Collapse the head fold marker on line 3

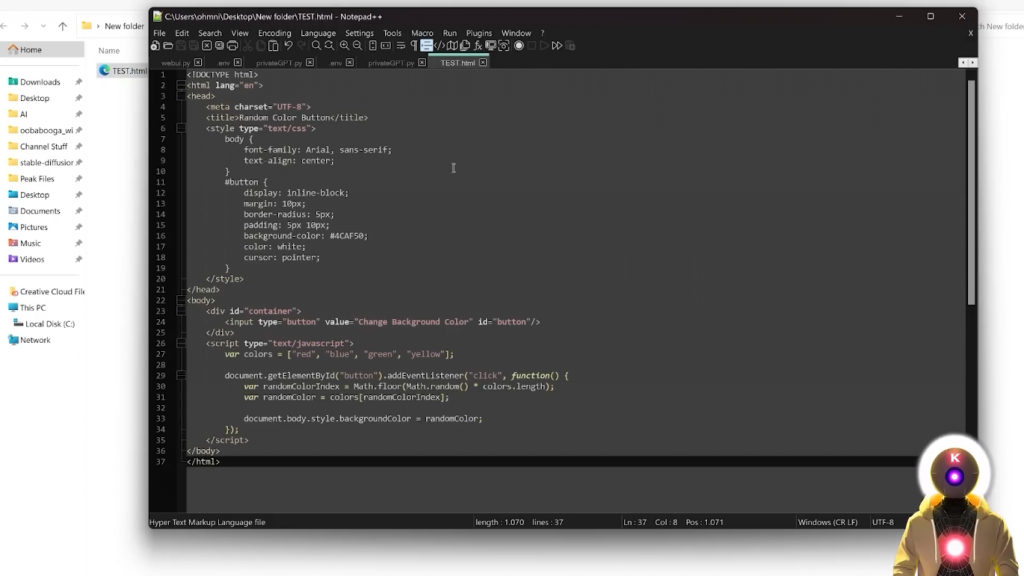(181, 96)
